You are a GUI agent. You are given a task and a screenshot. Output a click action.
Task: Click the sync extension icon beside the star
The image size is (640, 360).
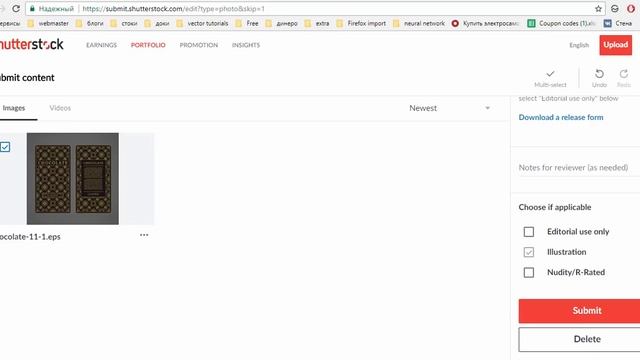coord(615,9)
